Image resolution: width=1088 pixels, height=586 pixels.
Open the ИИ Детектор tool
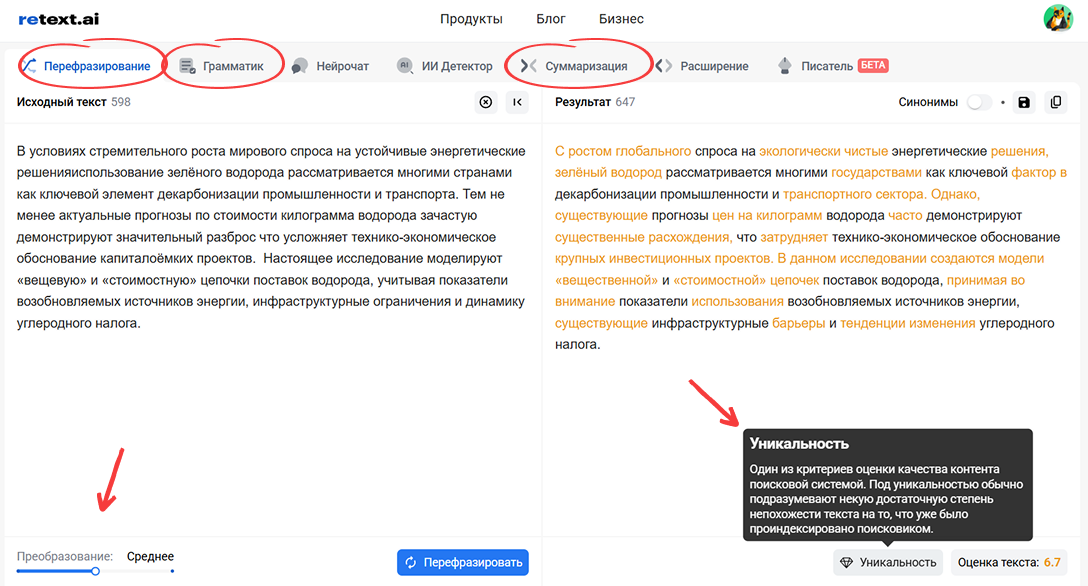[446, 66]
